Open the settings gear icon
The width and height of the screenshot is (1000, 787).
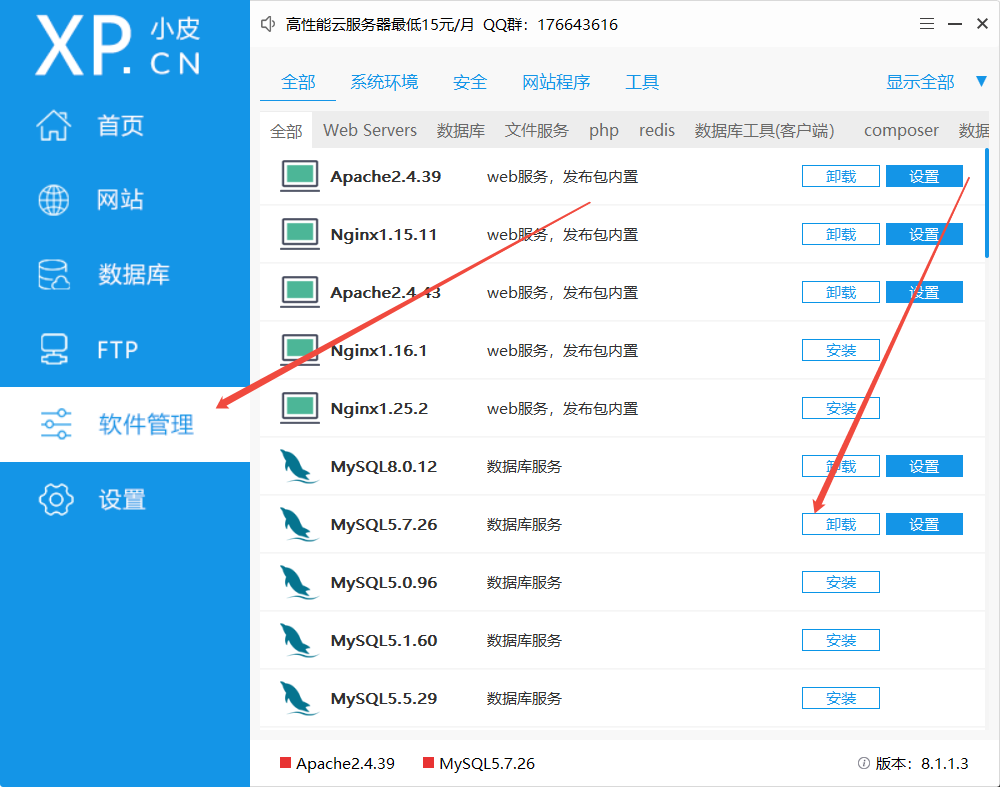pyautogui.click(x=54, y=499)
